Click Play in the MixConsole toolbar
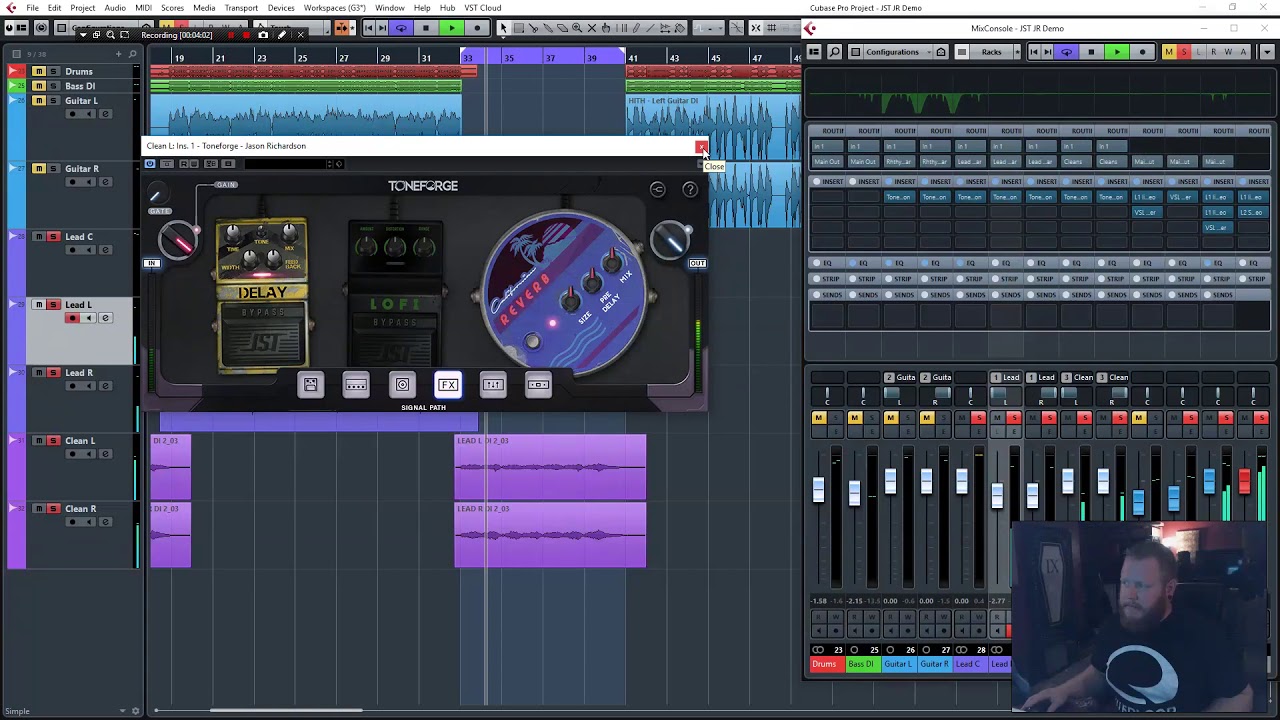This screenshot has width=1280, height=720. [1116, 52]
